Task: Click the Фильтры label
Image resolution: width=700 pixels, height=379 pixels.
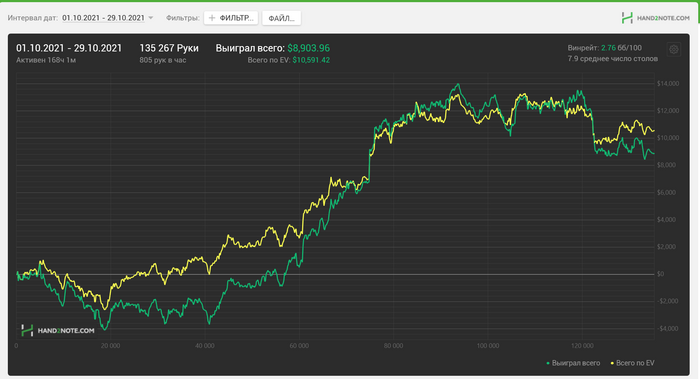Action: (x=183, y=18)
